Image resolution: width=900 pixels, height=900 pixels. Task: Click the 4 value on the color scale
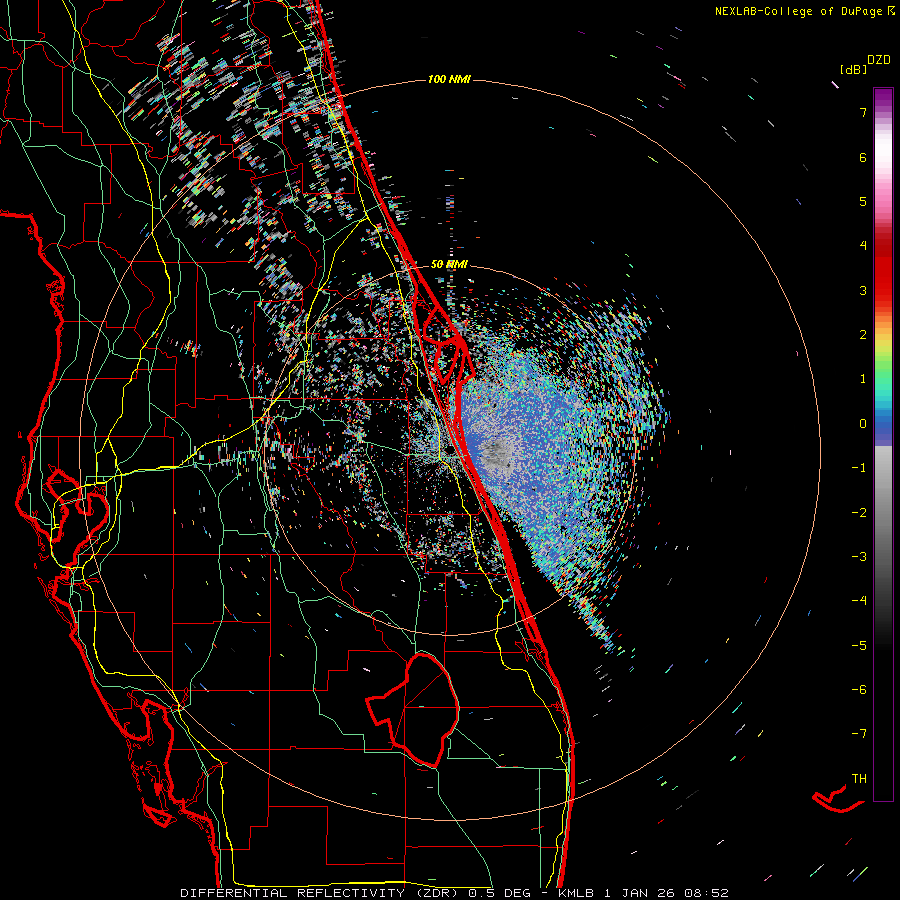[x=863, y=246]
